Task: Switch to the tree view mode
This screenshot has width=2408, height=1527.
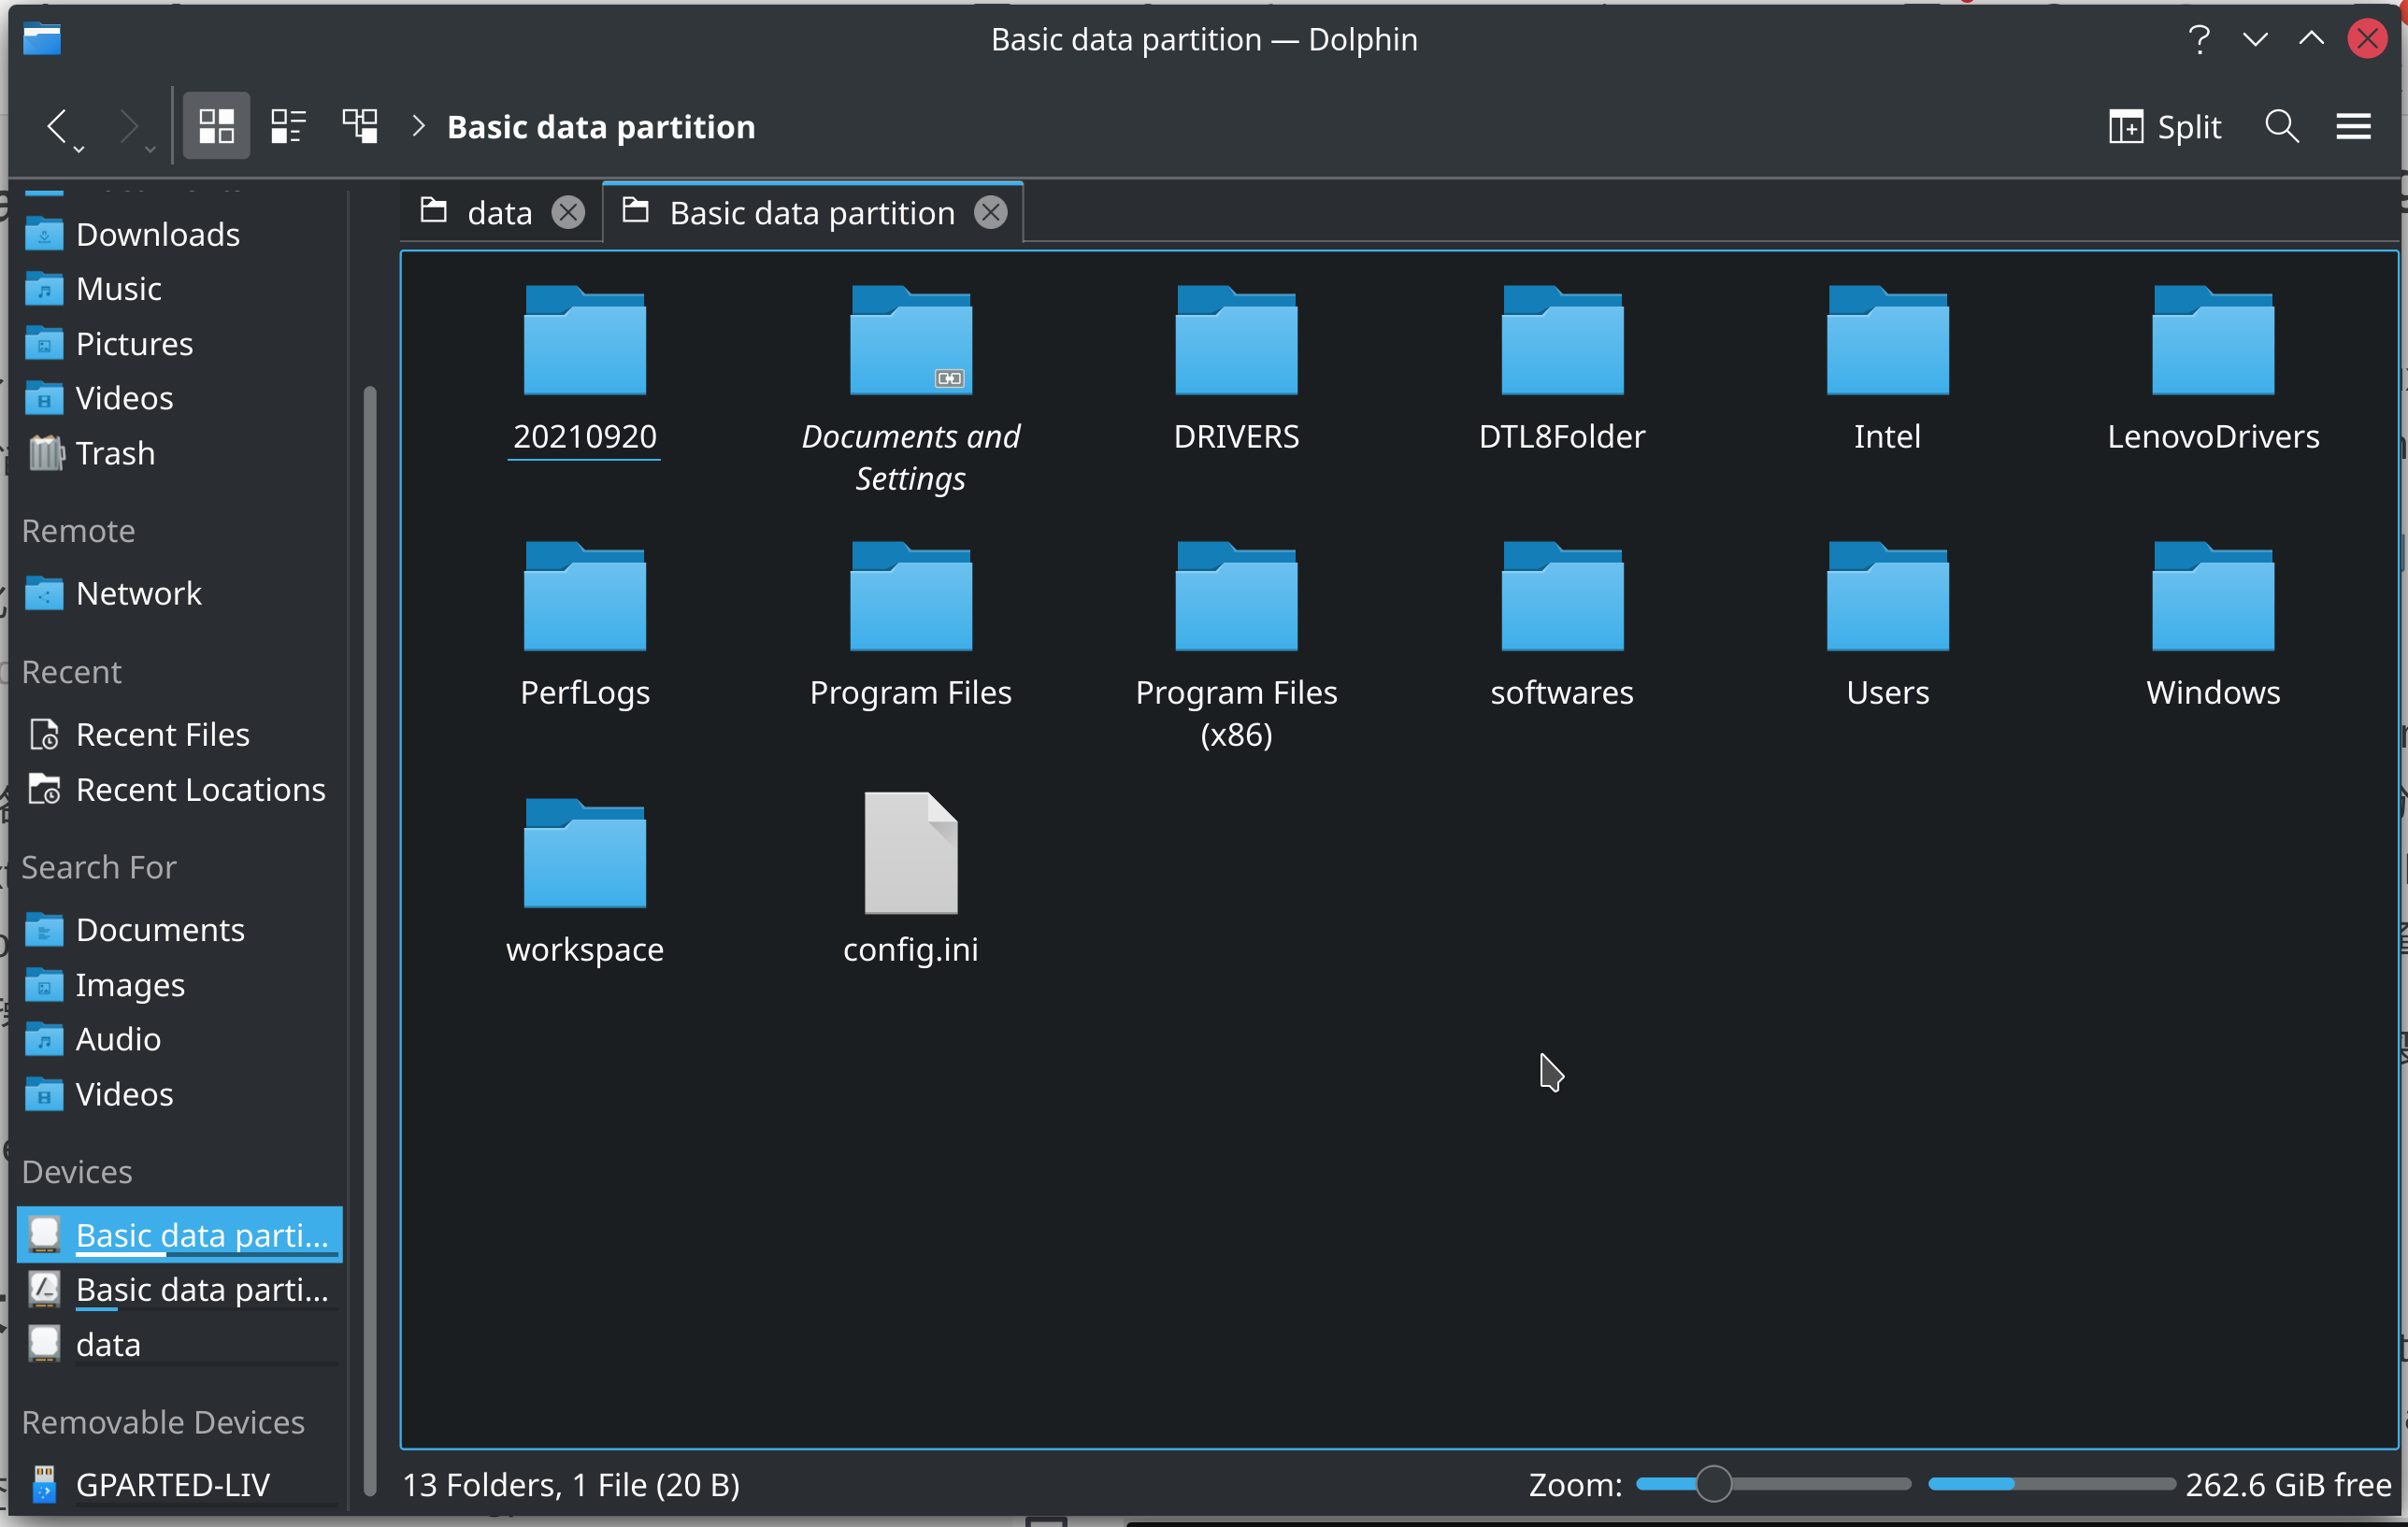Action: click(360, 126)
